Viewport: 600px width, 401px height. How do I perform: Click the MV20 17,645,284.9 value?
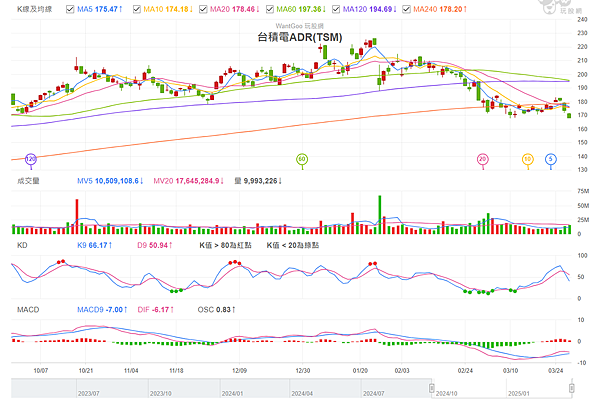pyautogui.click(x=189, y=181)
